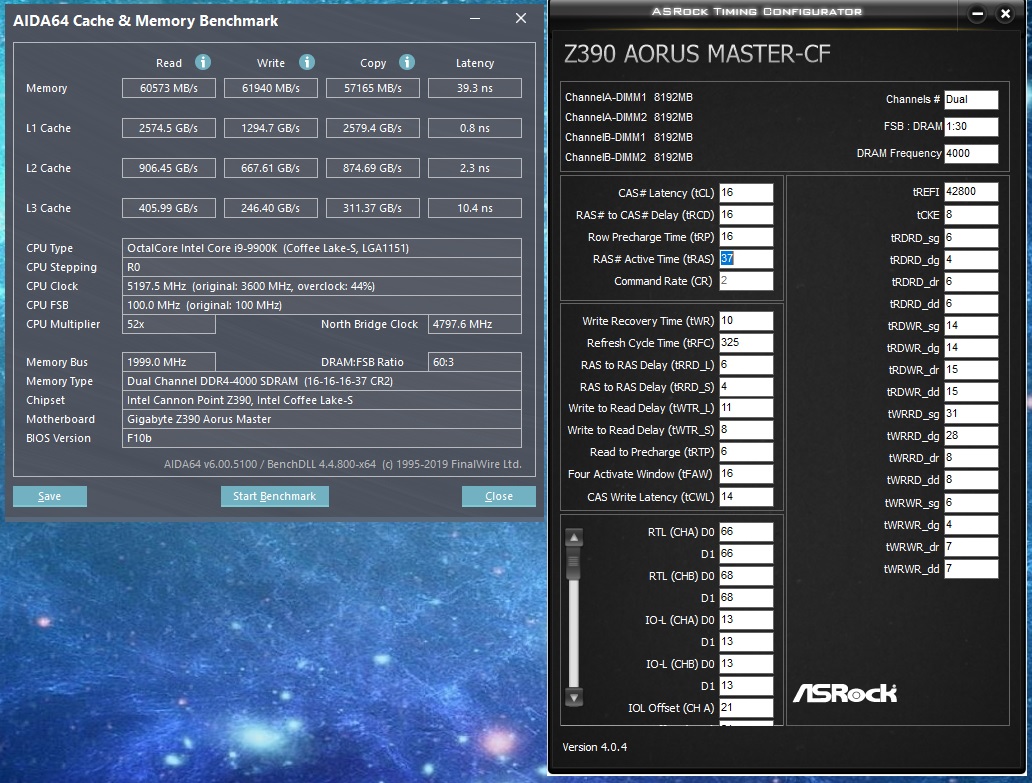
Task: Click the DRAM:FSB Ratio 60:3 value
Action: (475, 362)
